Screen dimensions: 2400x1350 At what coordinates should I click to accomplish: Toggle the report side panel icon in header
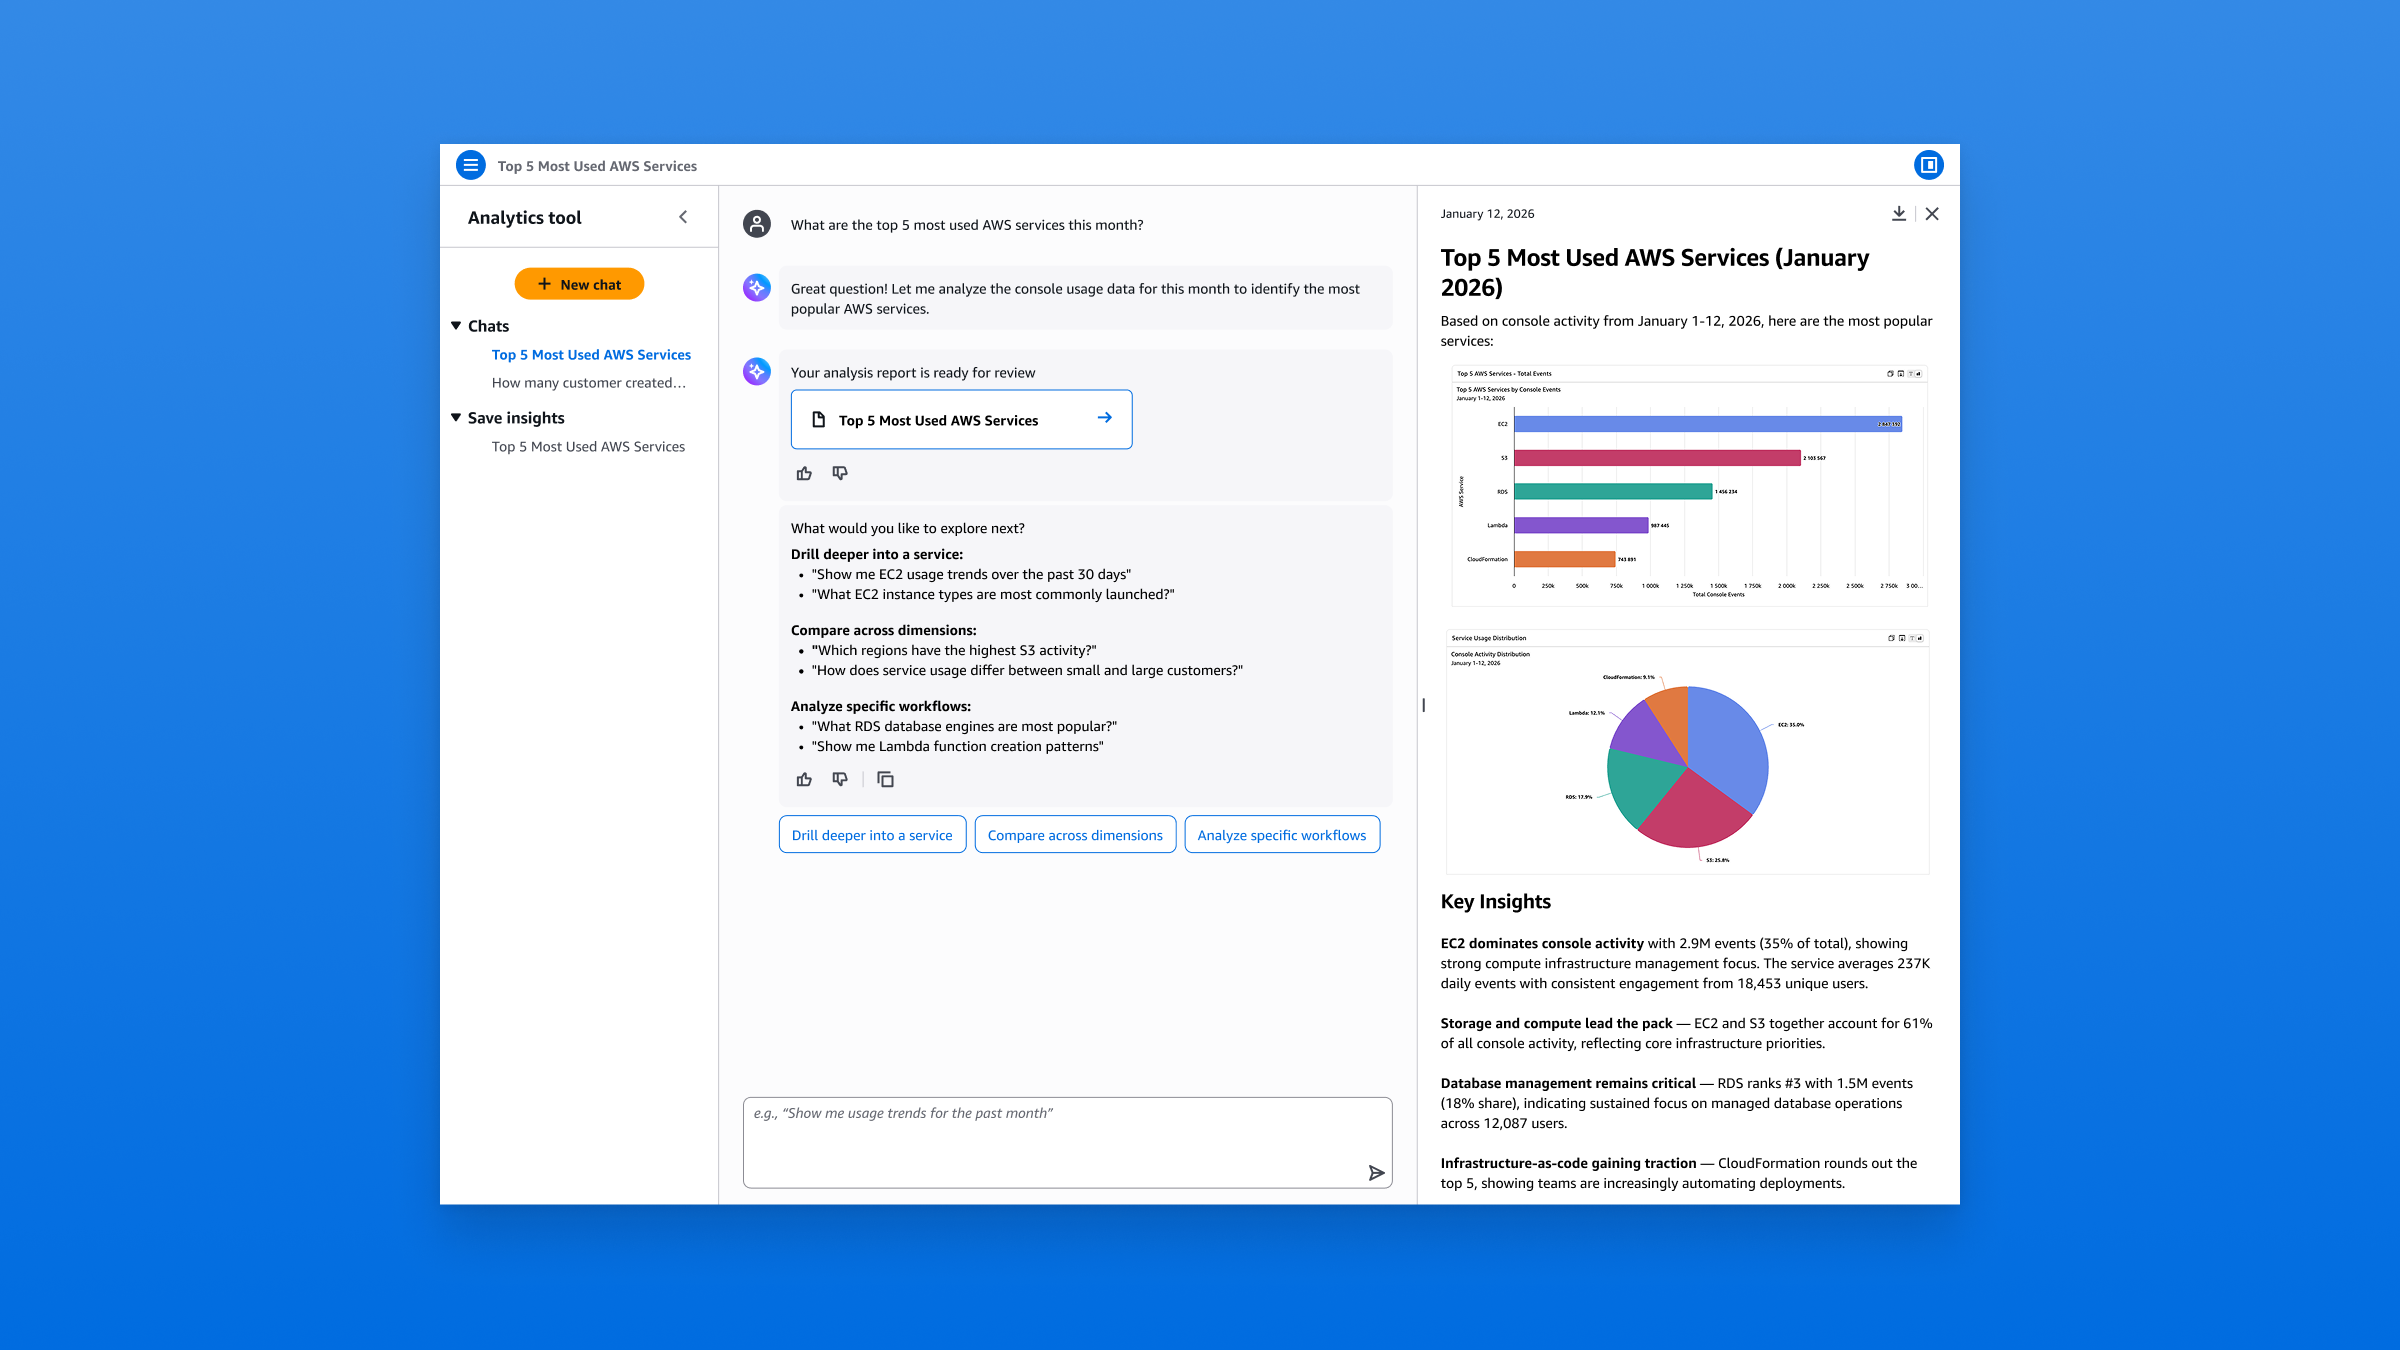[x=1928, y=165]
